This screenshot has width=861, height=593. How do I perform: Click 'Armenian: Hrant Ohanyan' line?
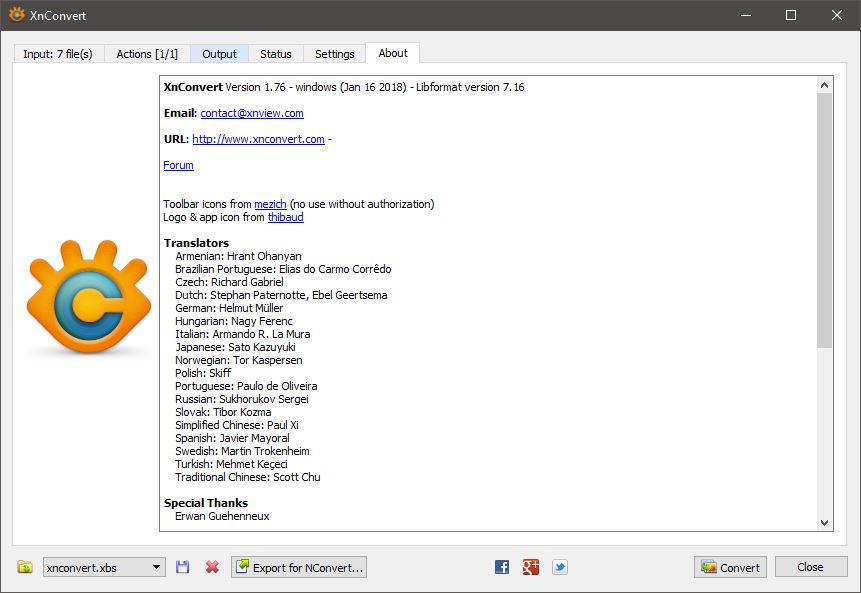point(238,256)
